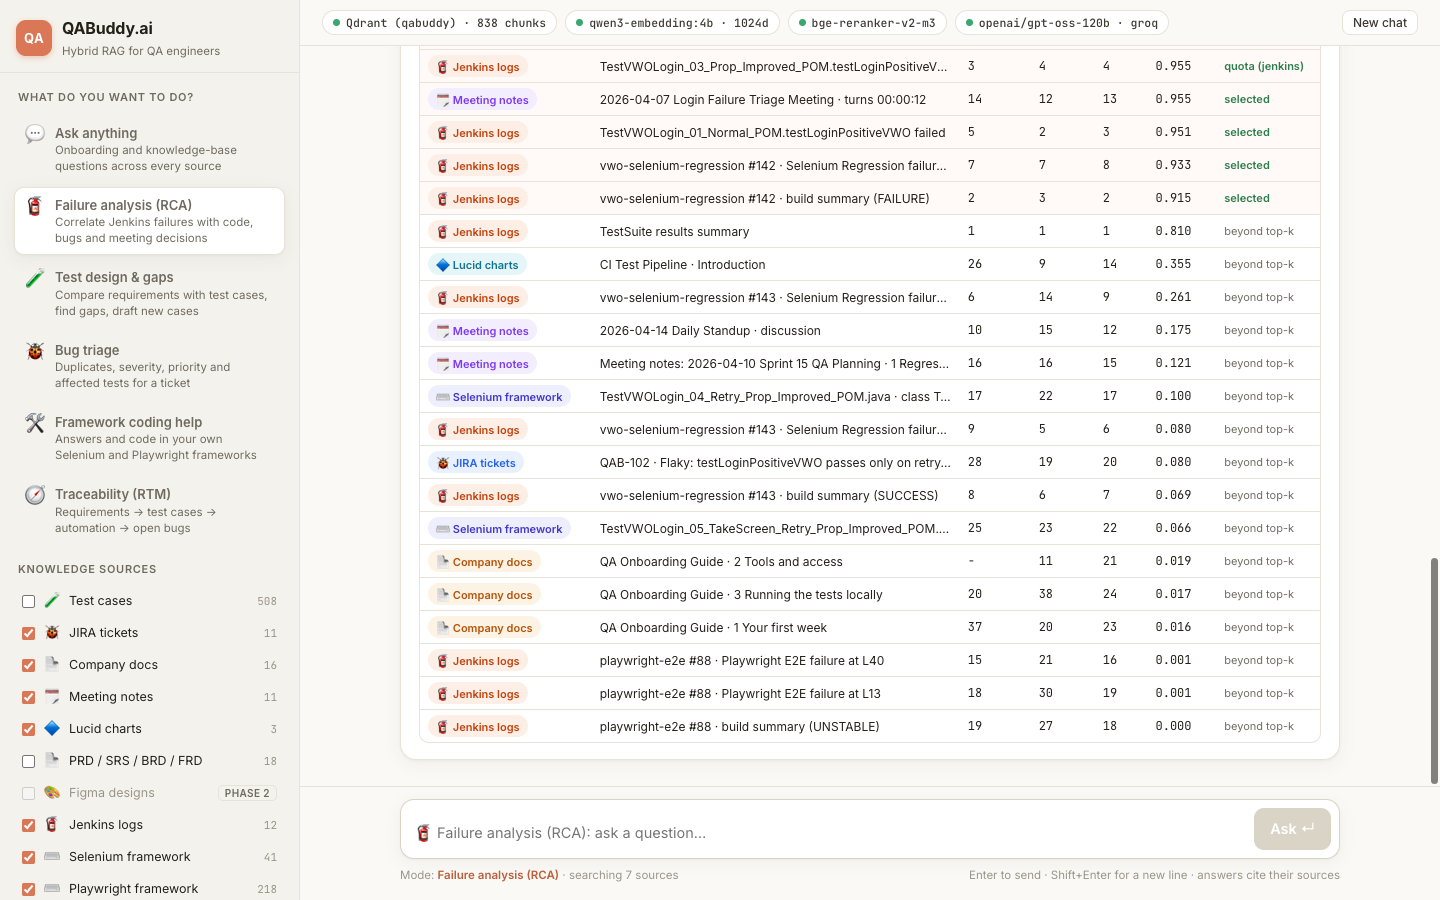Click the Bug triage ladybug icon
1440x900 pixels.
click(35, 351)
